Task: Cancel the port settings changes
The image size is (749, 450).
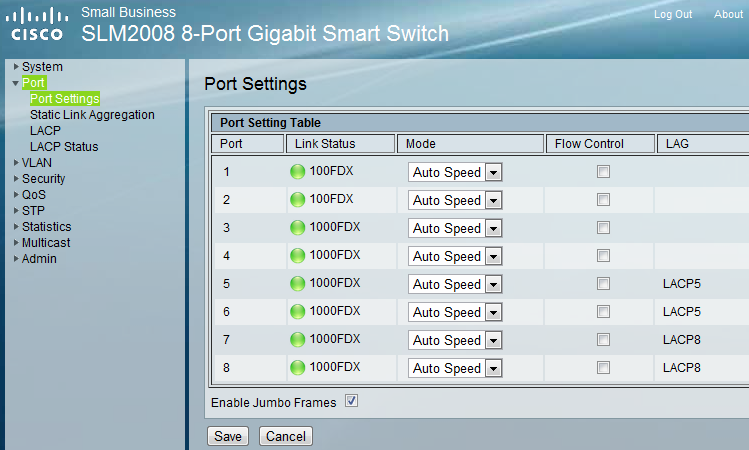Action: point(286,436)
